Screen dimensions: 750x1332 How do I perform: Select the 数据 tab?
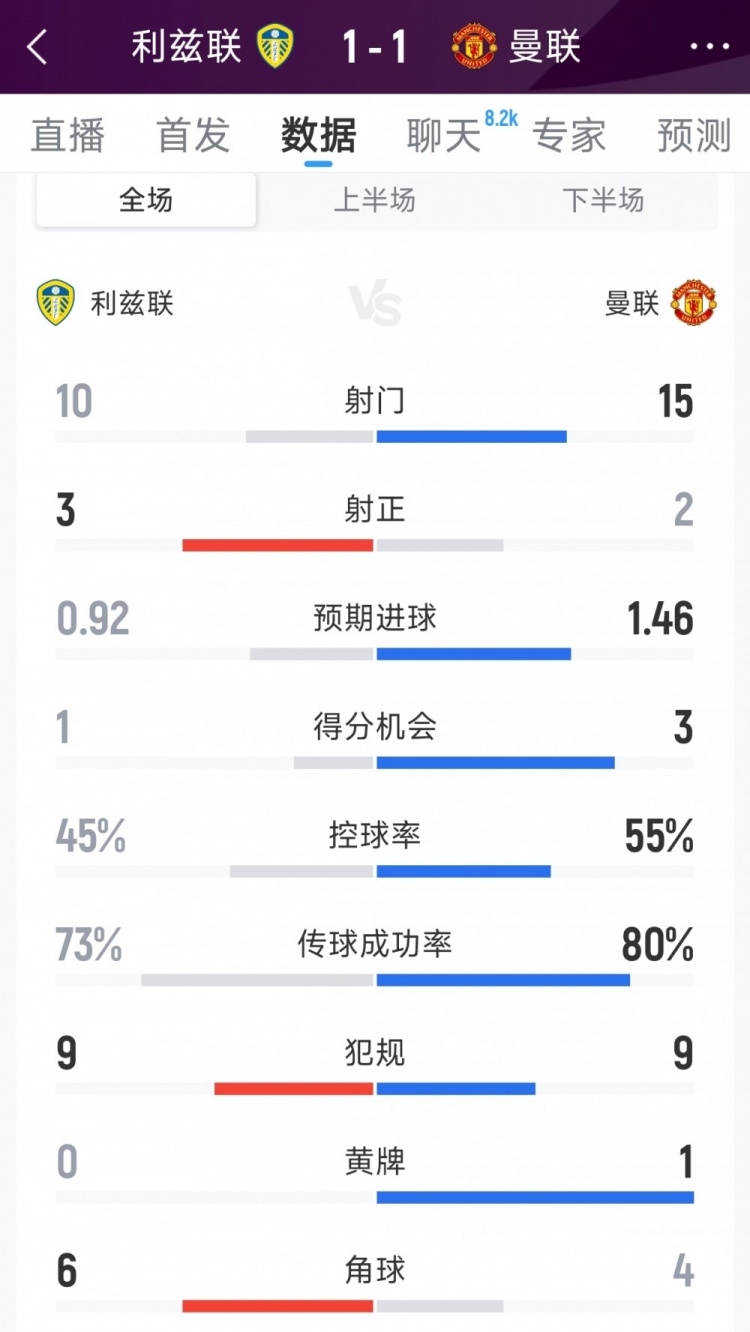click(318, 136)
